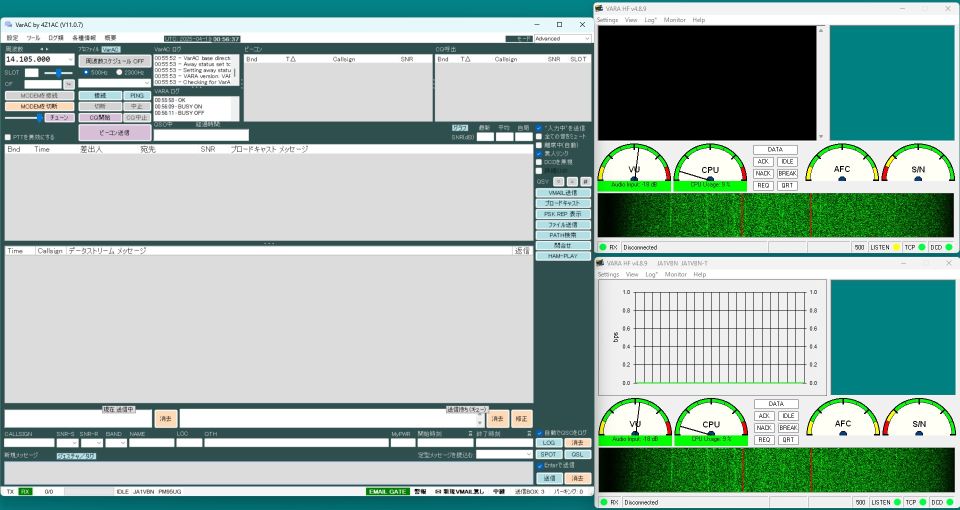960x510 pixels.
Task: Open the BAND dropdown
Action: (x=123, y=443)
